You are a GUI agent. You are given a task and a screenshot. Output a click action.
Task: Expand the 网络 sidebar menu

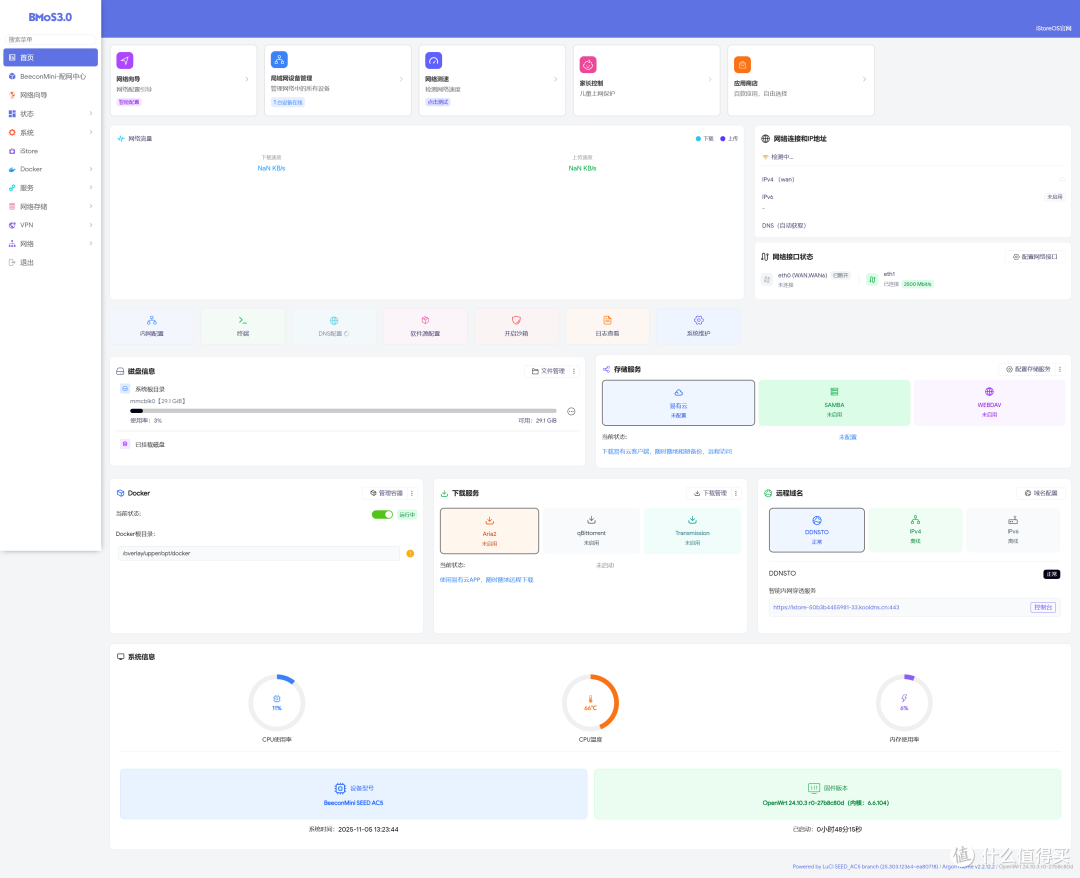click(50, 244)
